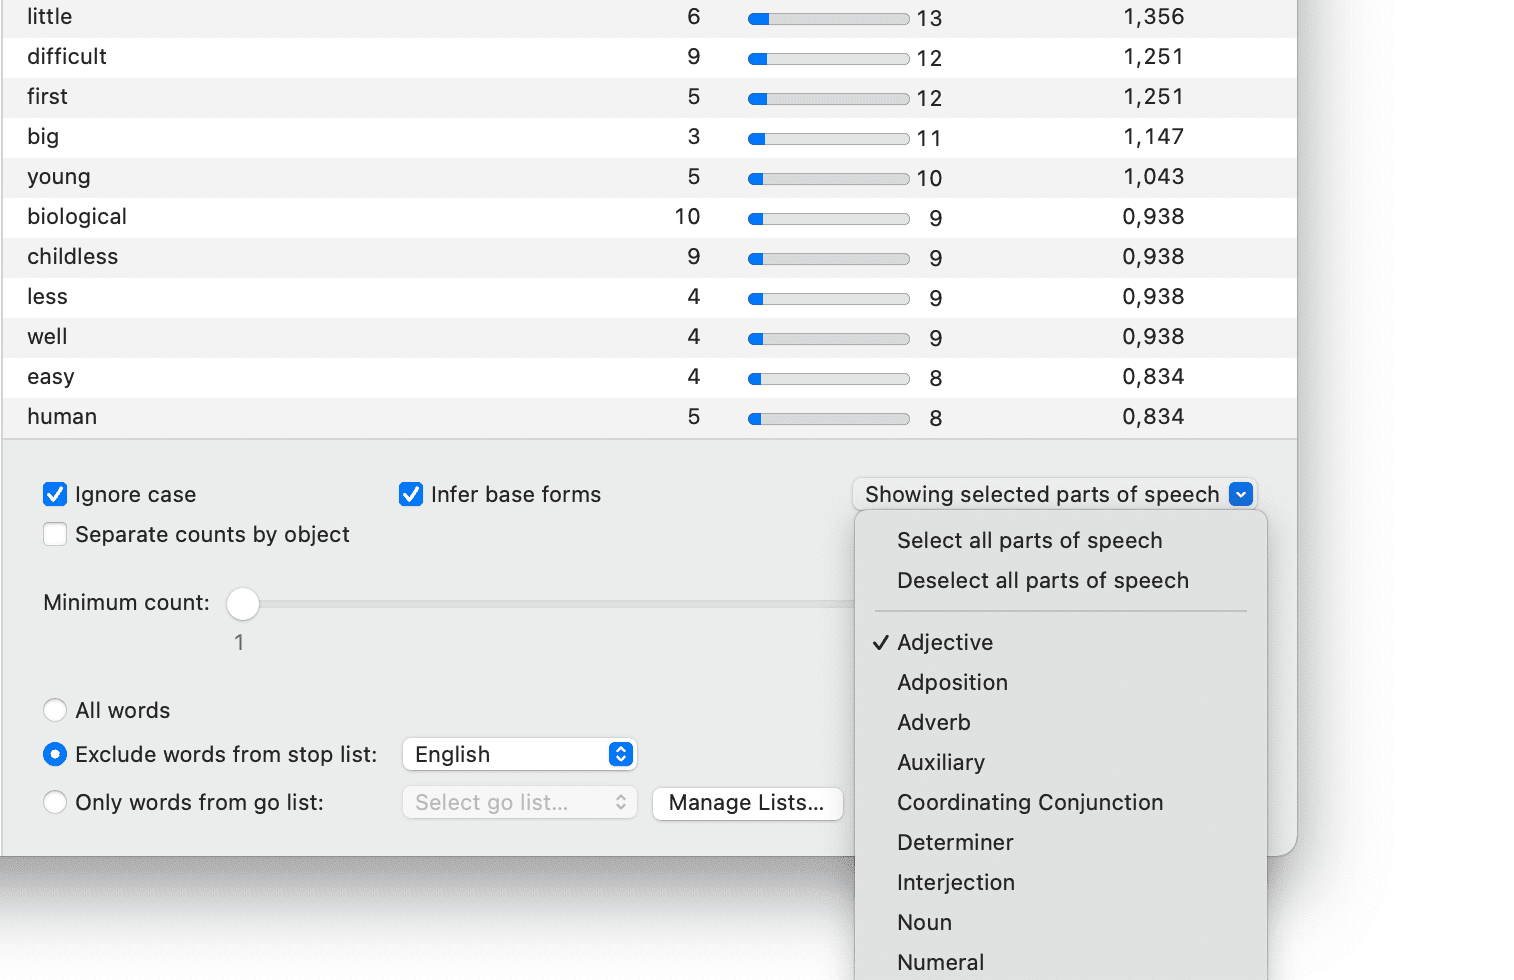Open Showing selected parts of speech dropdown

(1055, 494)
